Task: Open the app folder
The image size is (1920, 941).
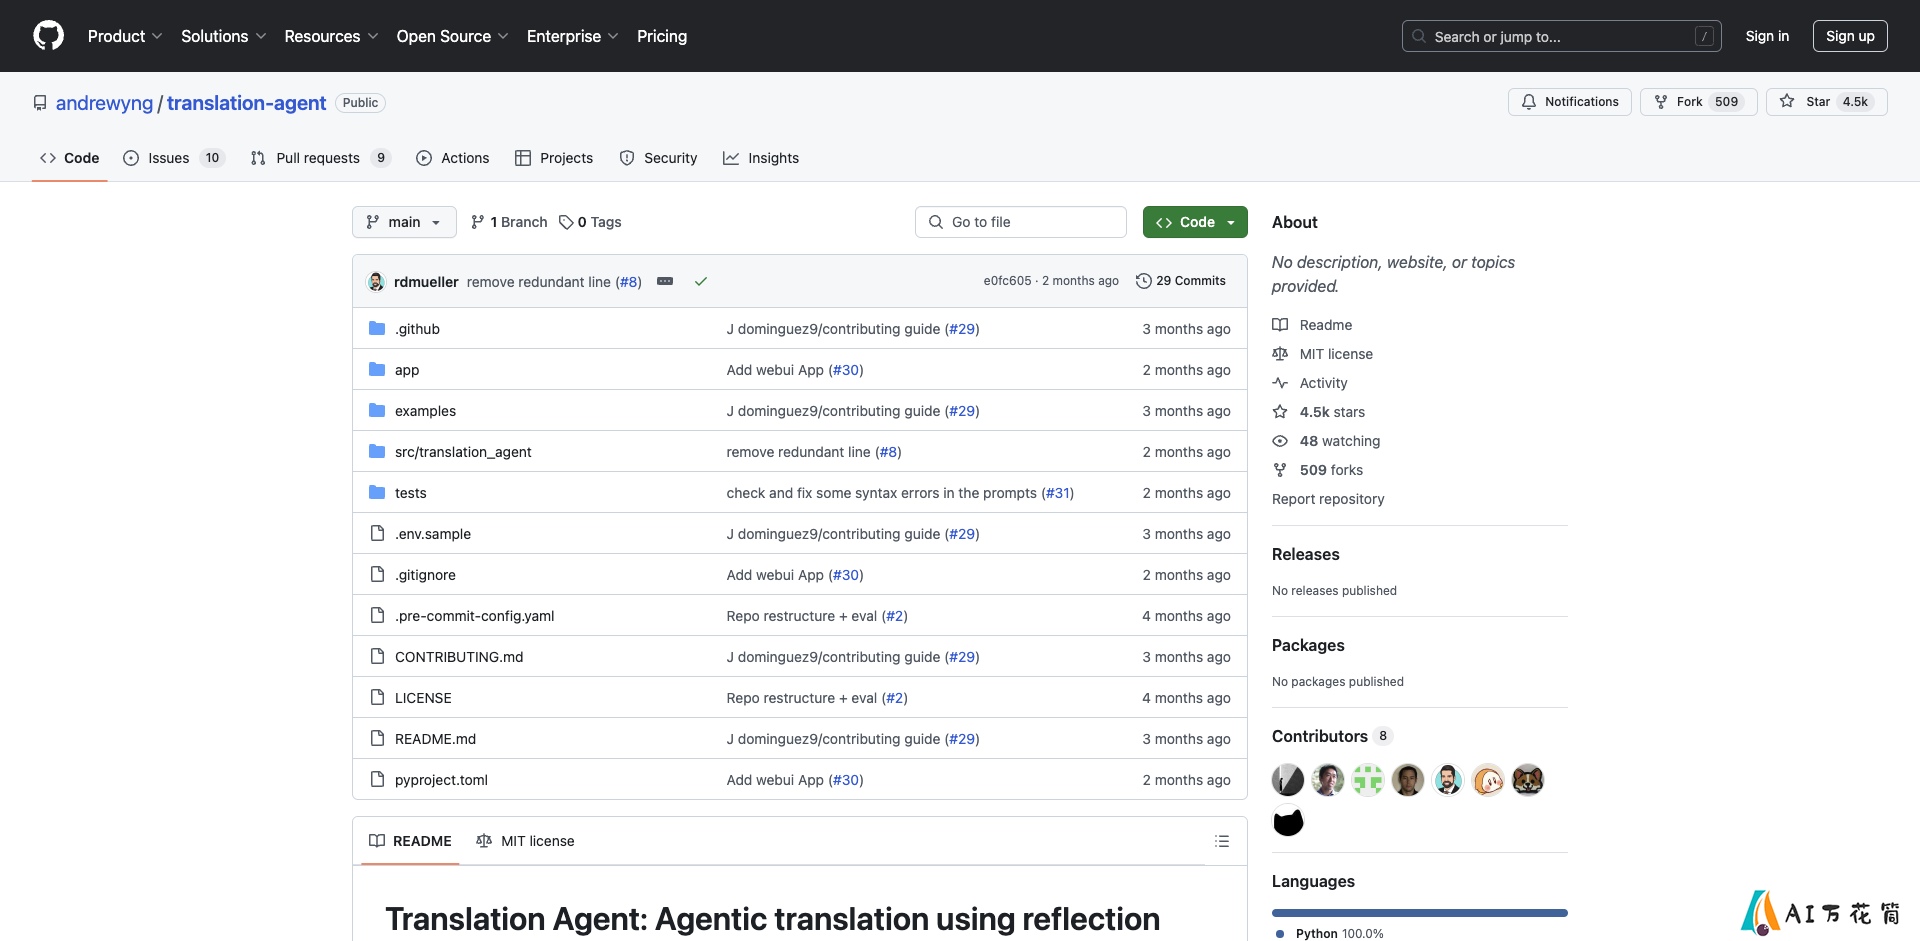Action: coord(407,370)
